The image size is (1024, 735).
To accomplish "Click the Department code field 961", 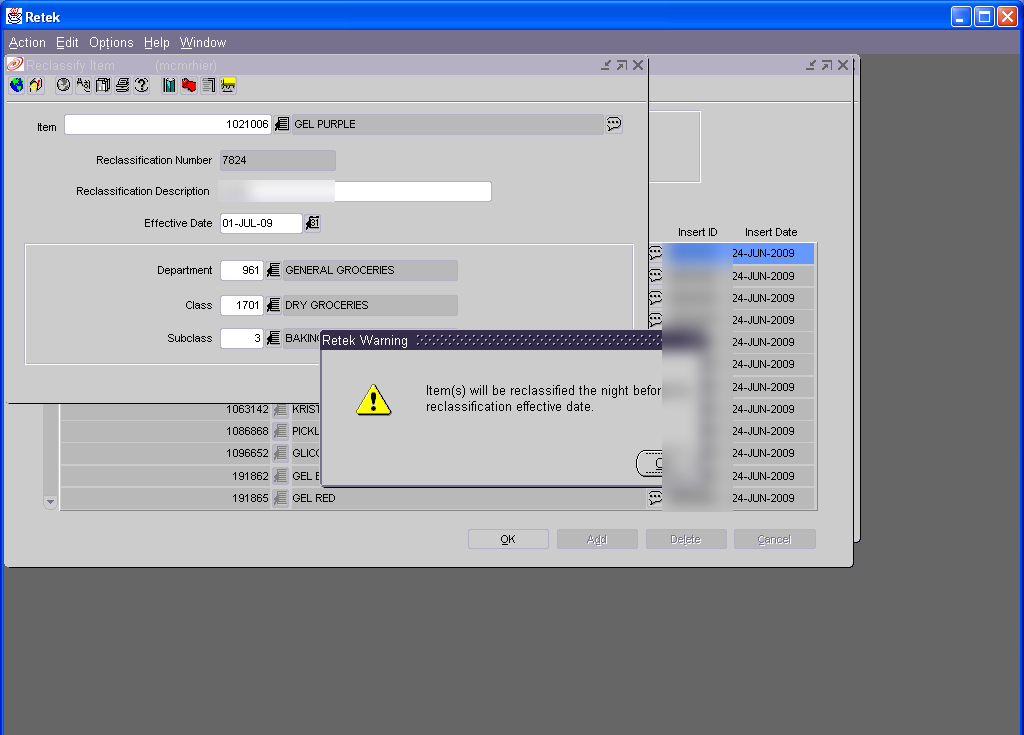I will click(x=242, y=270).
